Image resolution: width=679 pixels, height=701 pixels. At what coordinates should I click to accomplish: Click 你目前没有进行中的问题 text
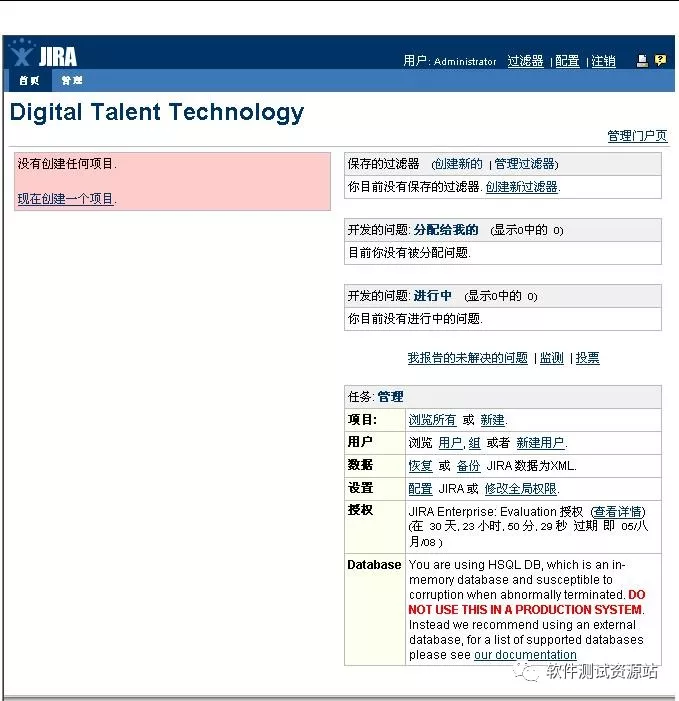click(415, 319)
